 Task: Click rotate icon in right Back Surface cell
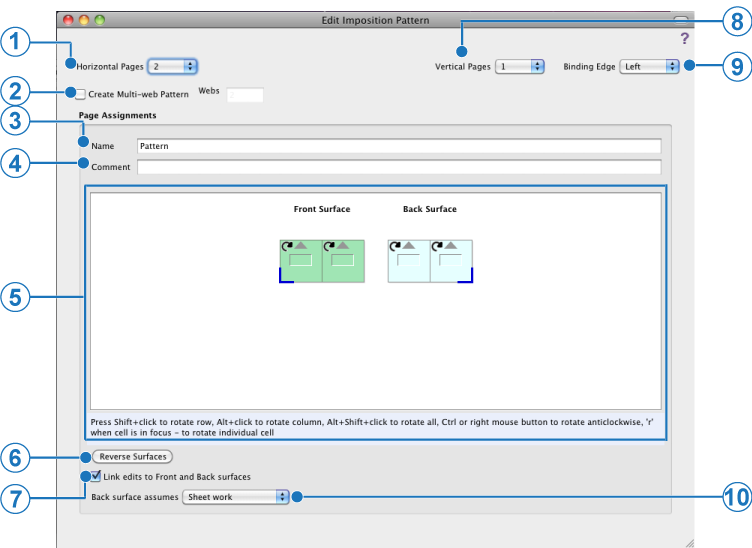pos(437,245)
